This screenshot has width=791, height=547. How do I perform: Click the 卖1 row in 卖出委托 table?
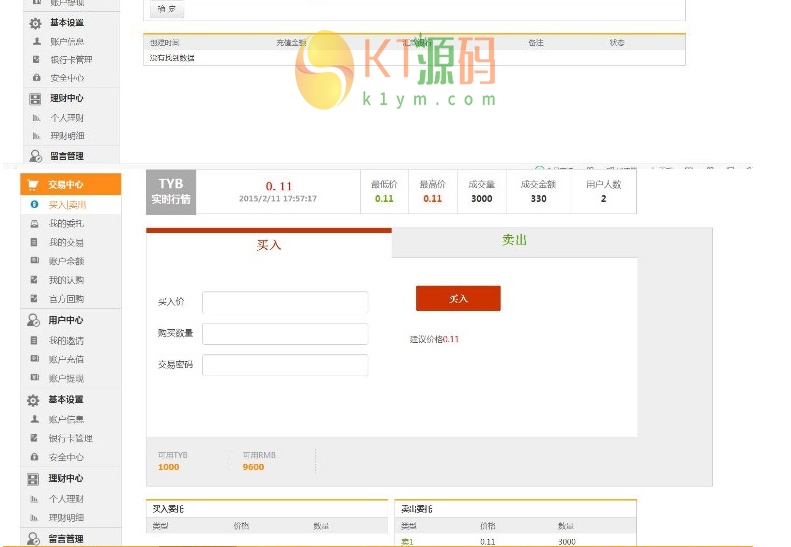click(515, 541)
